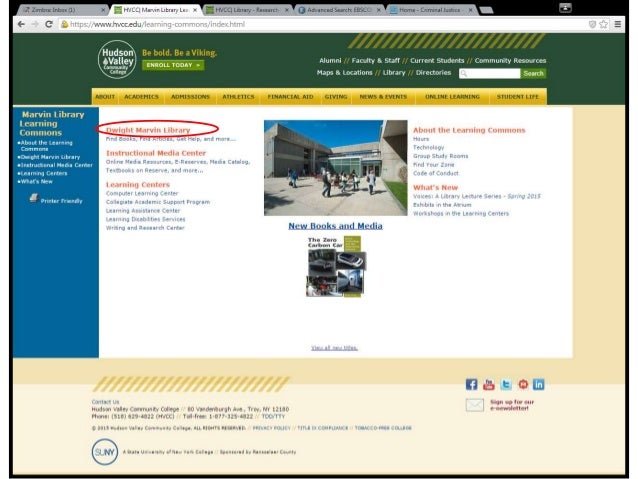Open New Books and Media link
This screenshot has width=638, height=479.
click(x=335, y=226)
